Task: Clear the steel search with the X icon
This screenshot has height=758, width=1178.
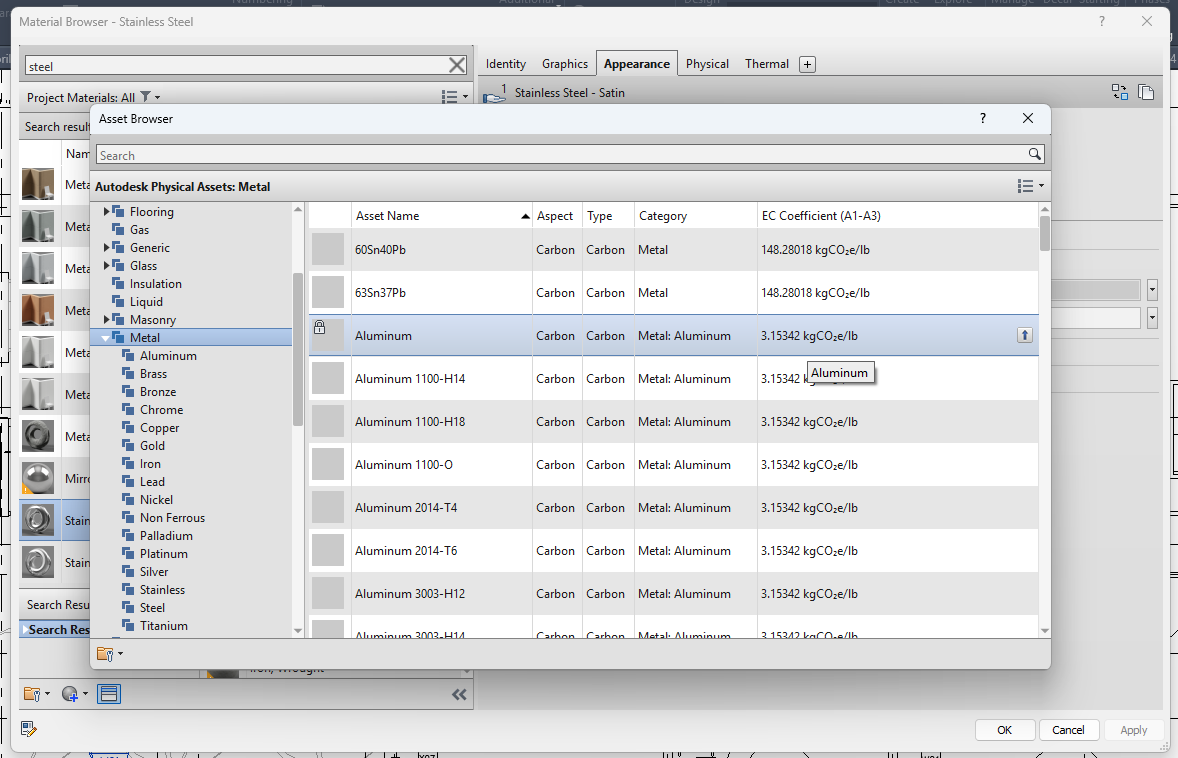Action: coord(457,64)
